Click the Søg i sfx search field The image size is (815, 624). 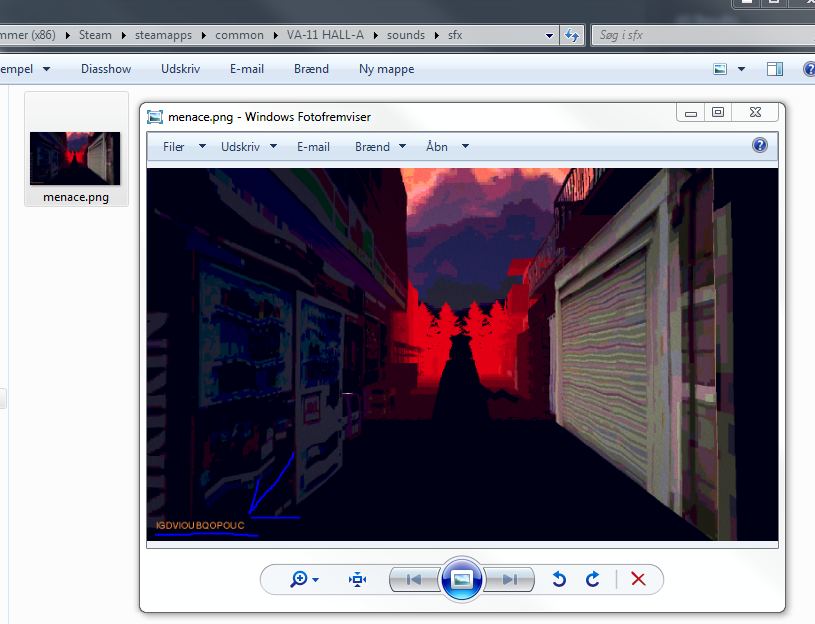700,35
